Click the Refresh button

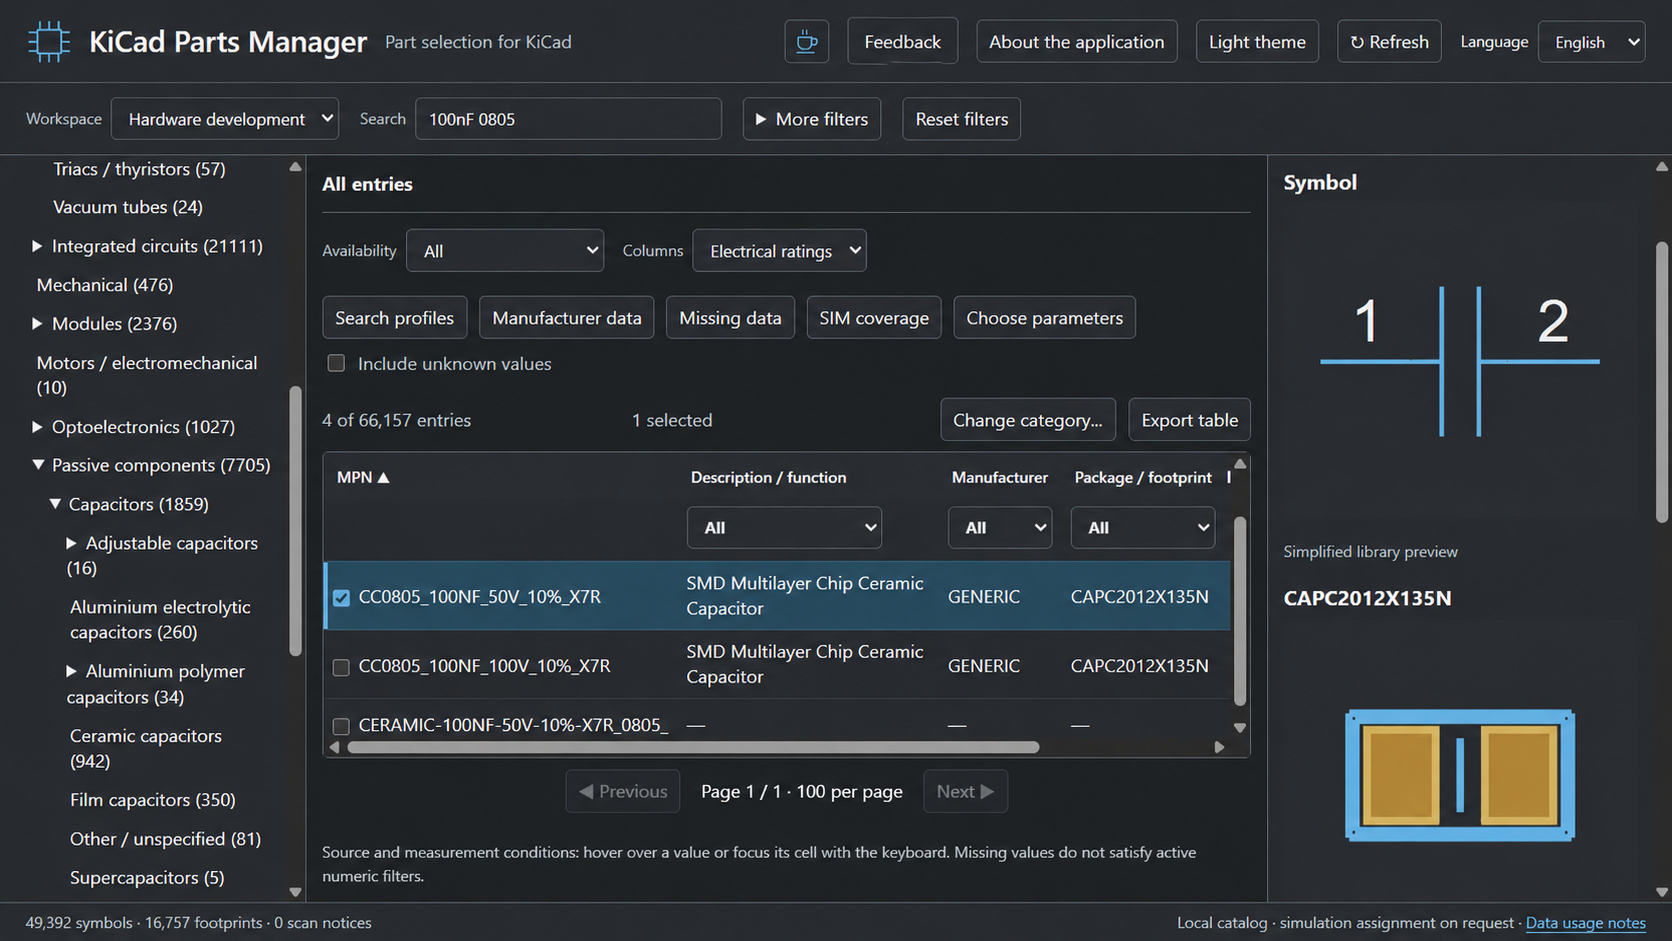pos(1389,42)
